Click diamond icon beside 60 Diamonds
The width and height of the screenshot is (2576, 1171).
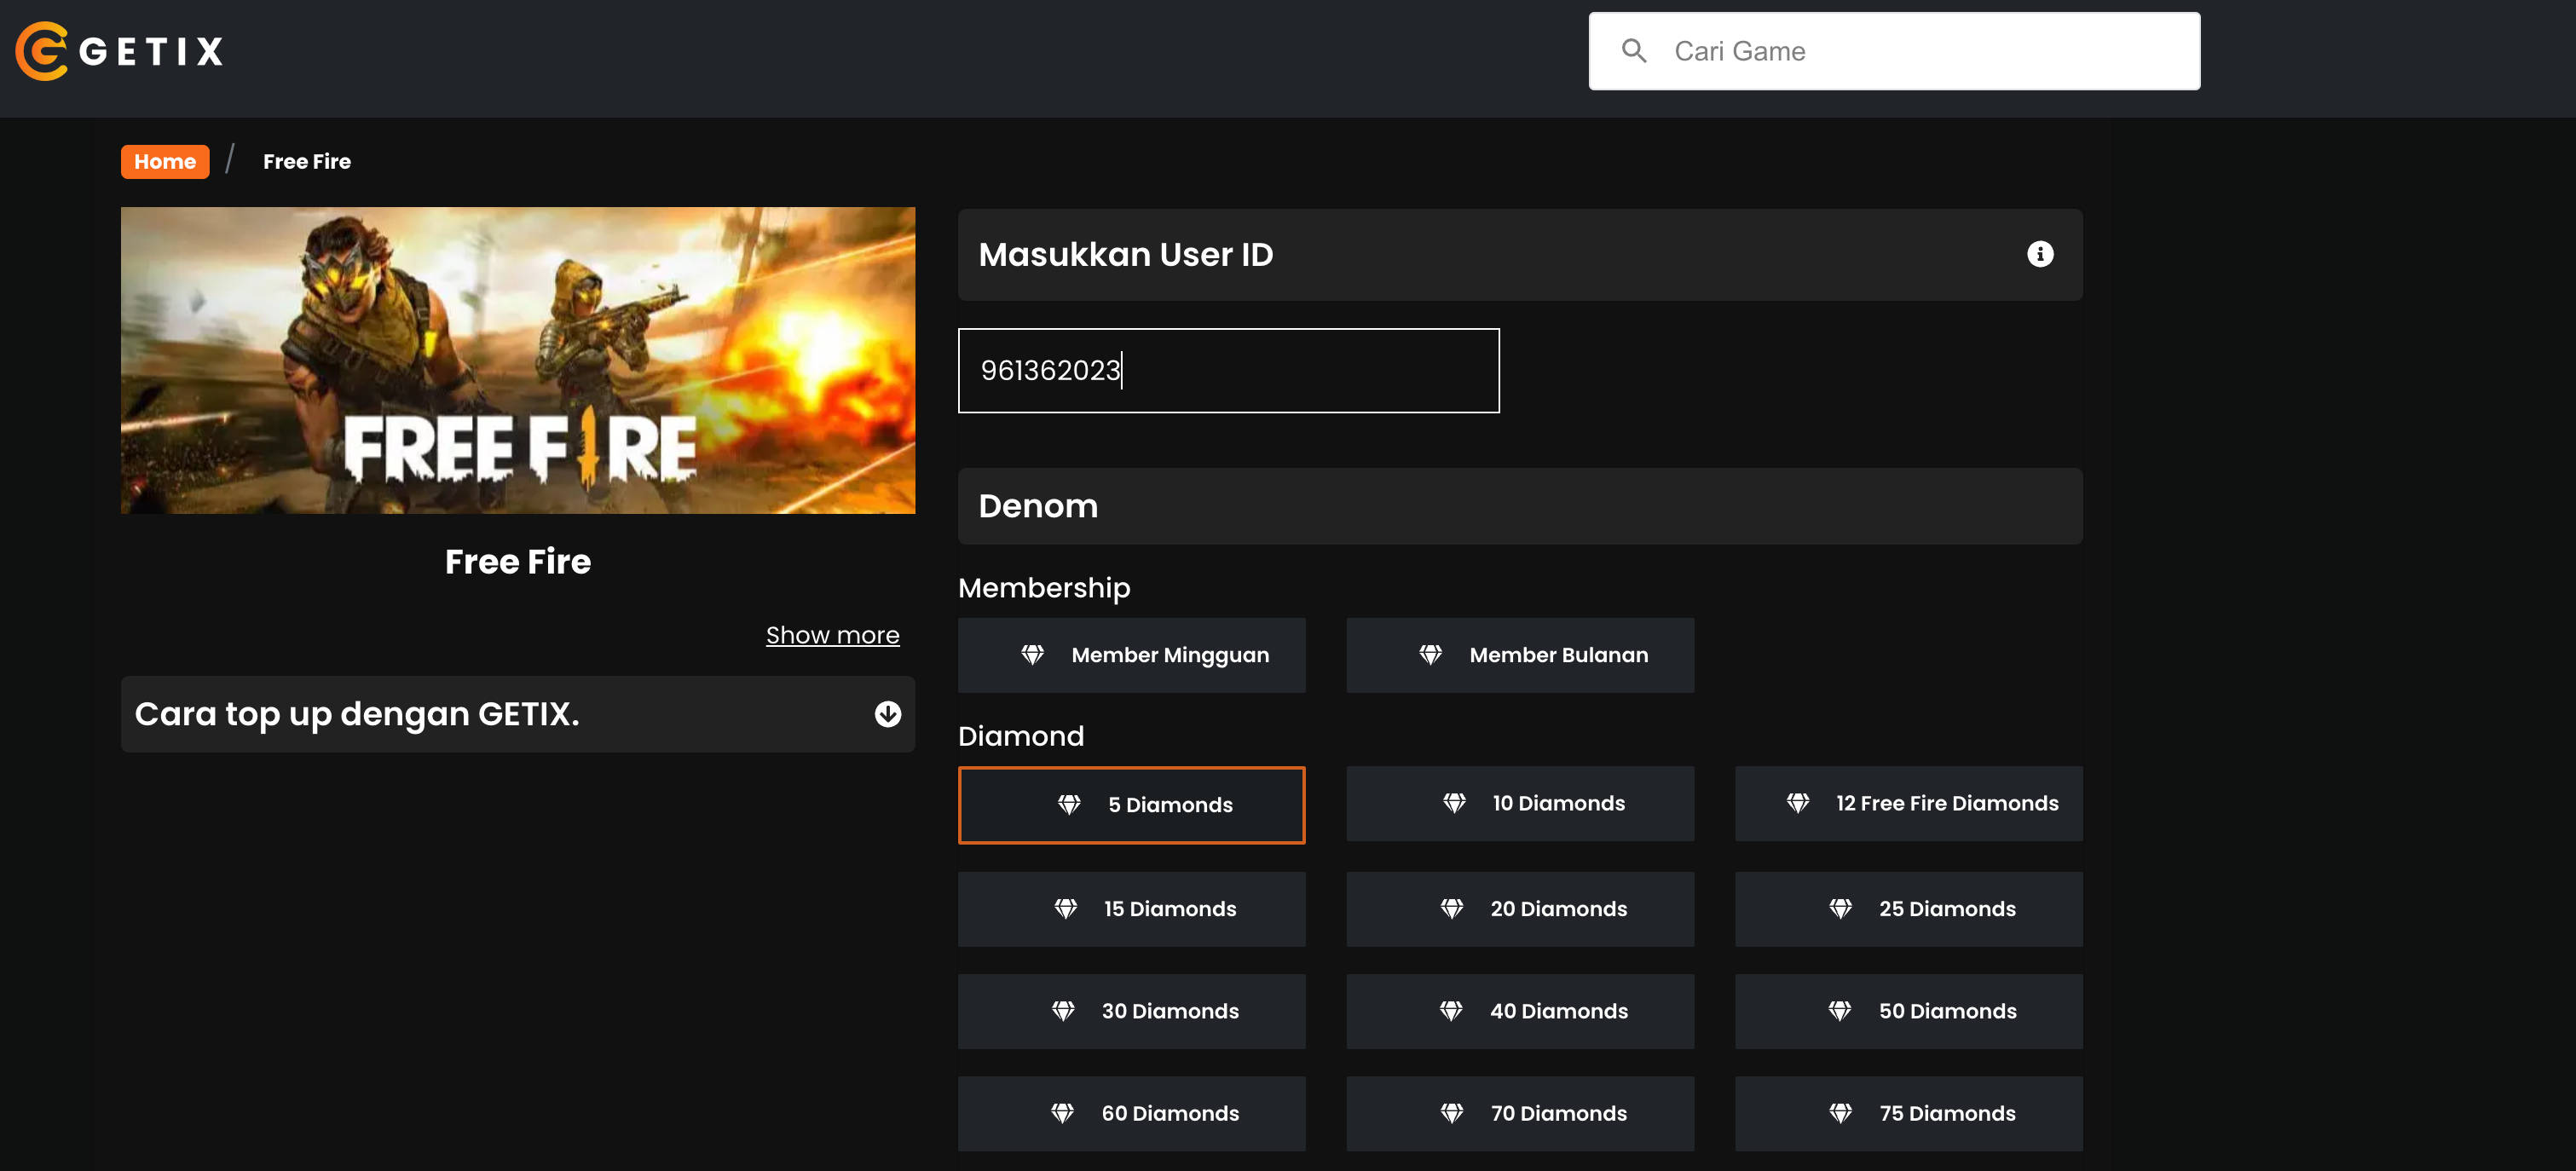pos(1062,1113)
